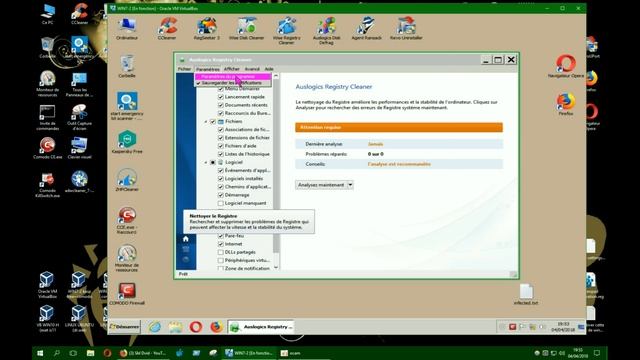The width and height of the screenshot is (640, 360).
Task: Open Corbeille icon inside the VM
Action: [127, 66]
